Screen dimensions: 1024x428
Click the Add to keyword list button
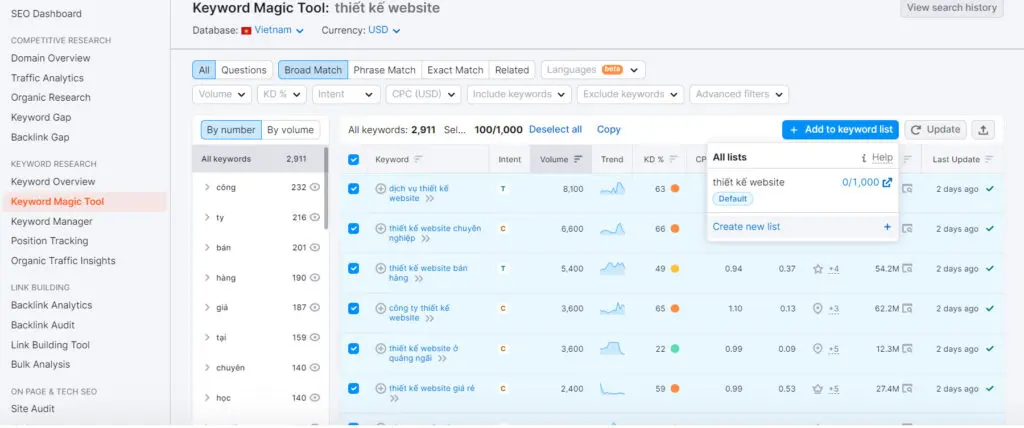click(x=840, y=130)
